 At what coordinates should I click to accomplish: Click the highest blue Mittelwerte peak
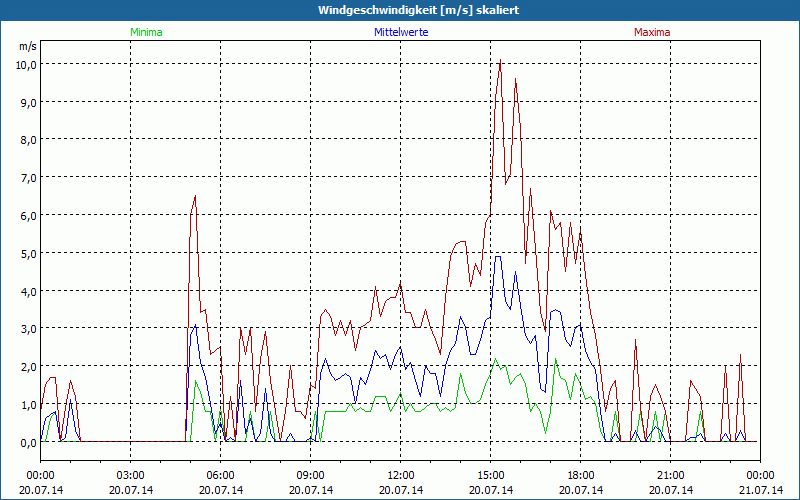click(x=498, y=257)
